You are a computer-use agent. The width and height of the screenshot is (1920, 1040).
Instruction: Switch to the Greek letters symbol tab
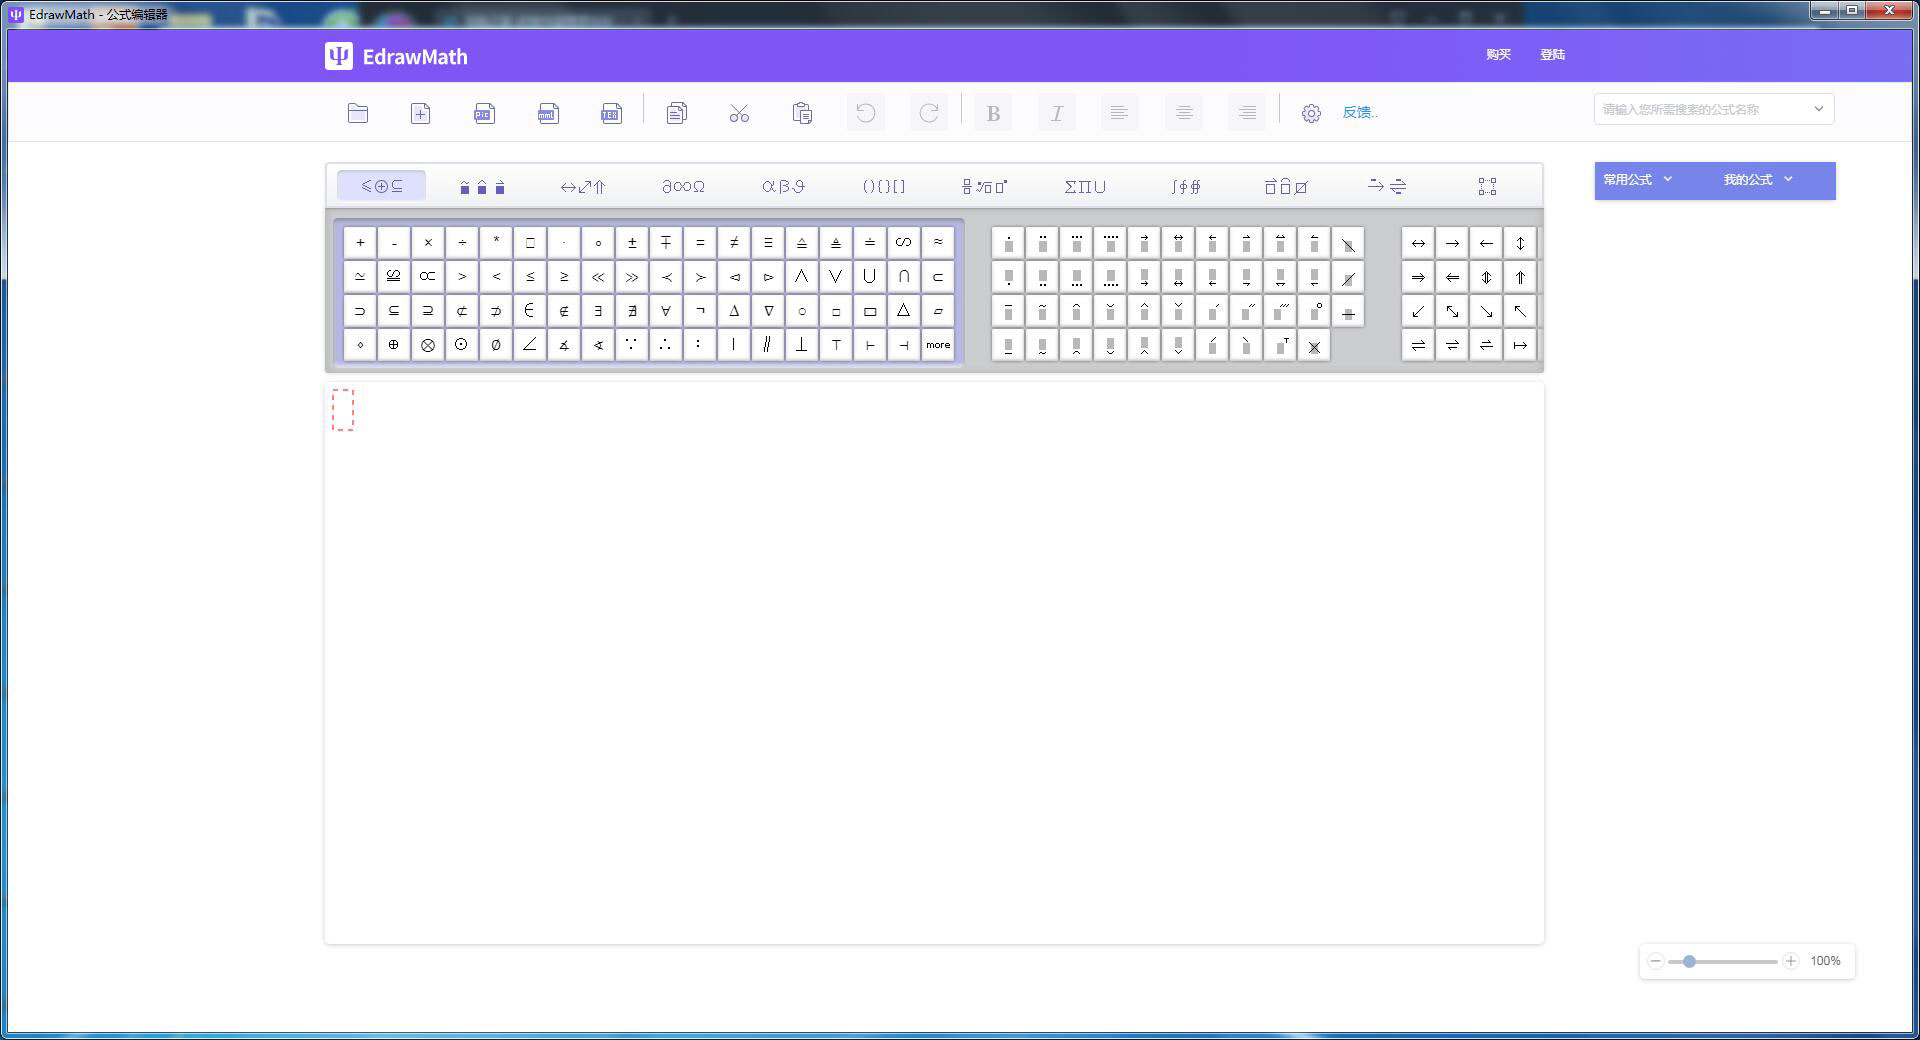tap(783, 186)
